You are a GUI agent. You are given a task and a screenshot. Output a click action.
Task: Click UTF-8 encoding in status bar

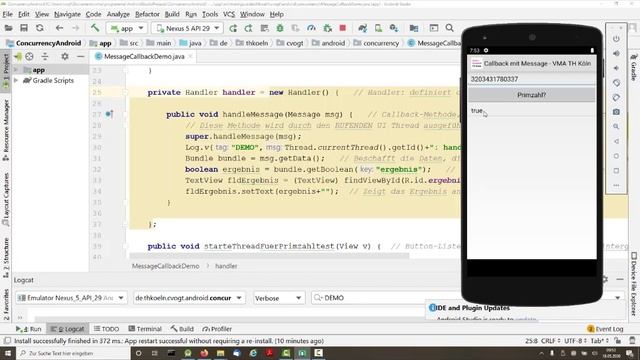pos(575,341)
